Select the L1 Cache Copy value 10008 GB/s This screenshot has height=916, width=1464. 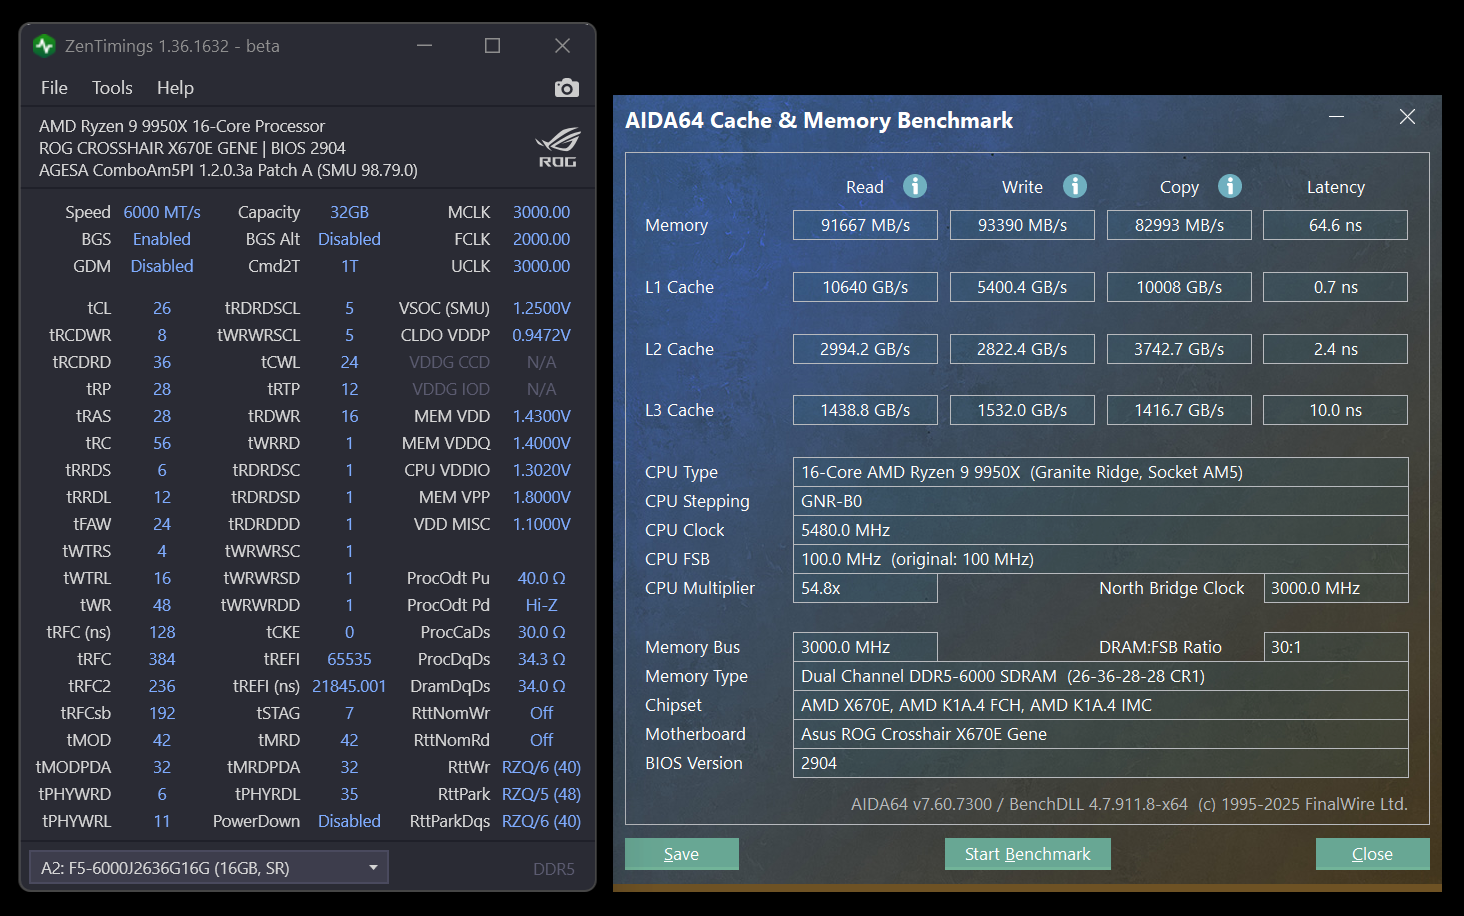pos(1179,287)
